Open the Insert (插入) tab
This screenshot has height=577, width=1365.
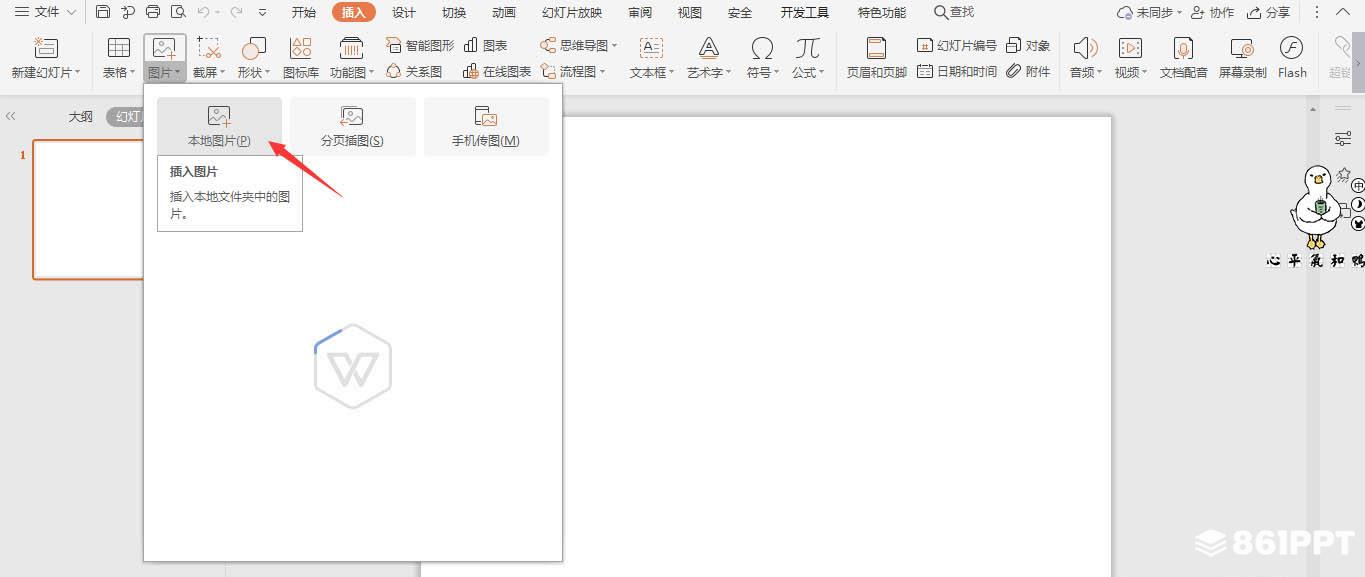(354, 12)
